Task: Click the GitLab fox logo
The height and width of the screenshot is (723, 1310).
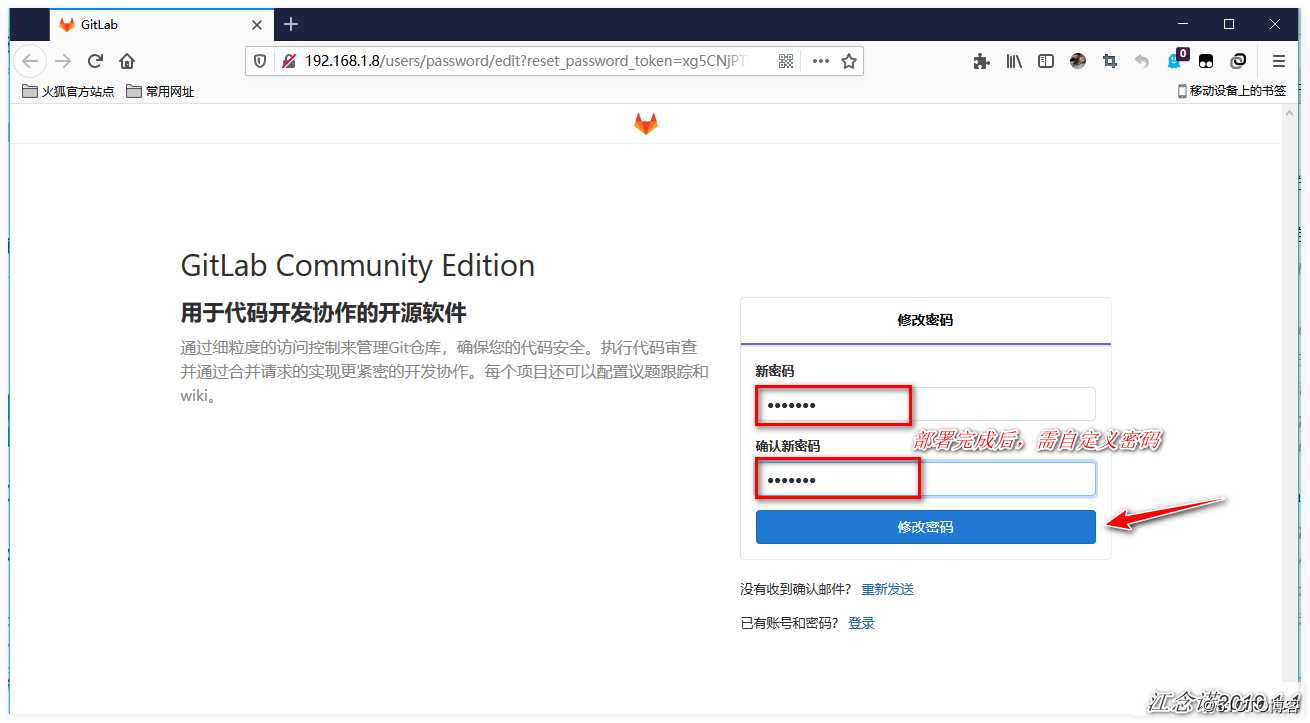Action: 646,124
